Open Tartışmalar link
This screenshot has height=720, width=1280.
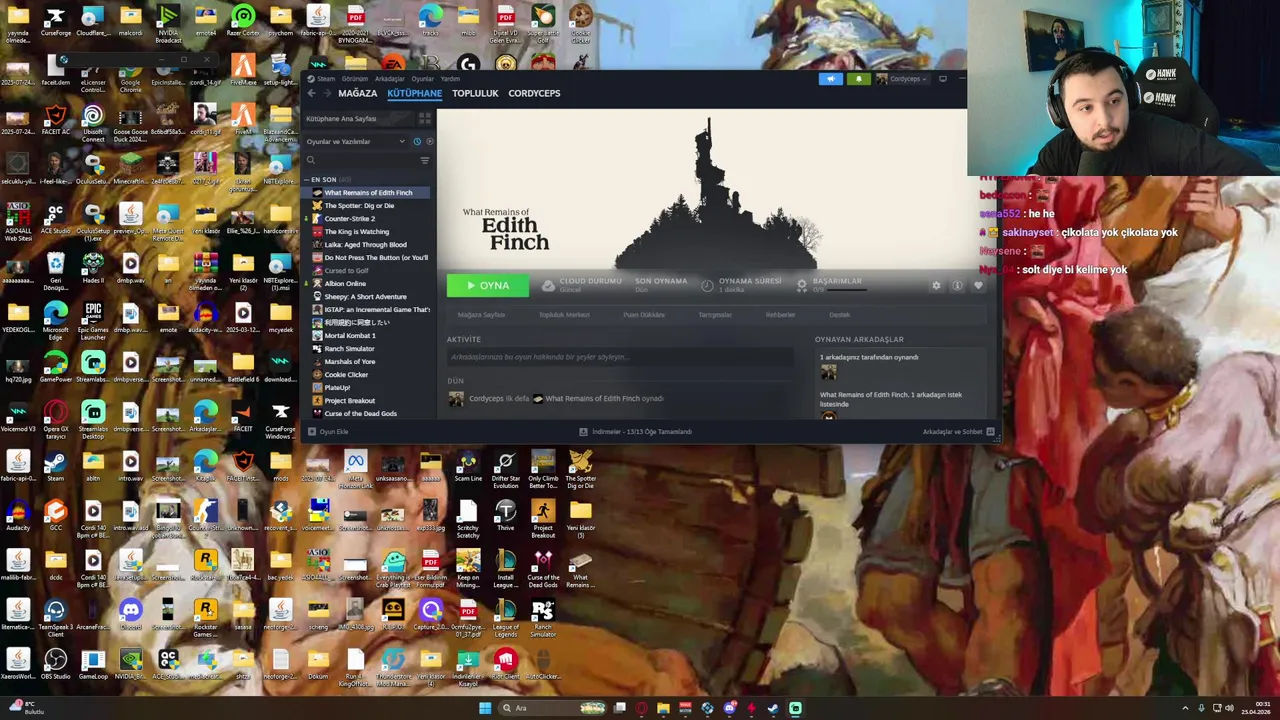[x=715, y=315]
